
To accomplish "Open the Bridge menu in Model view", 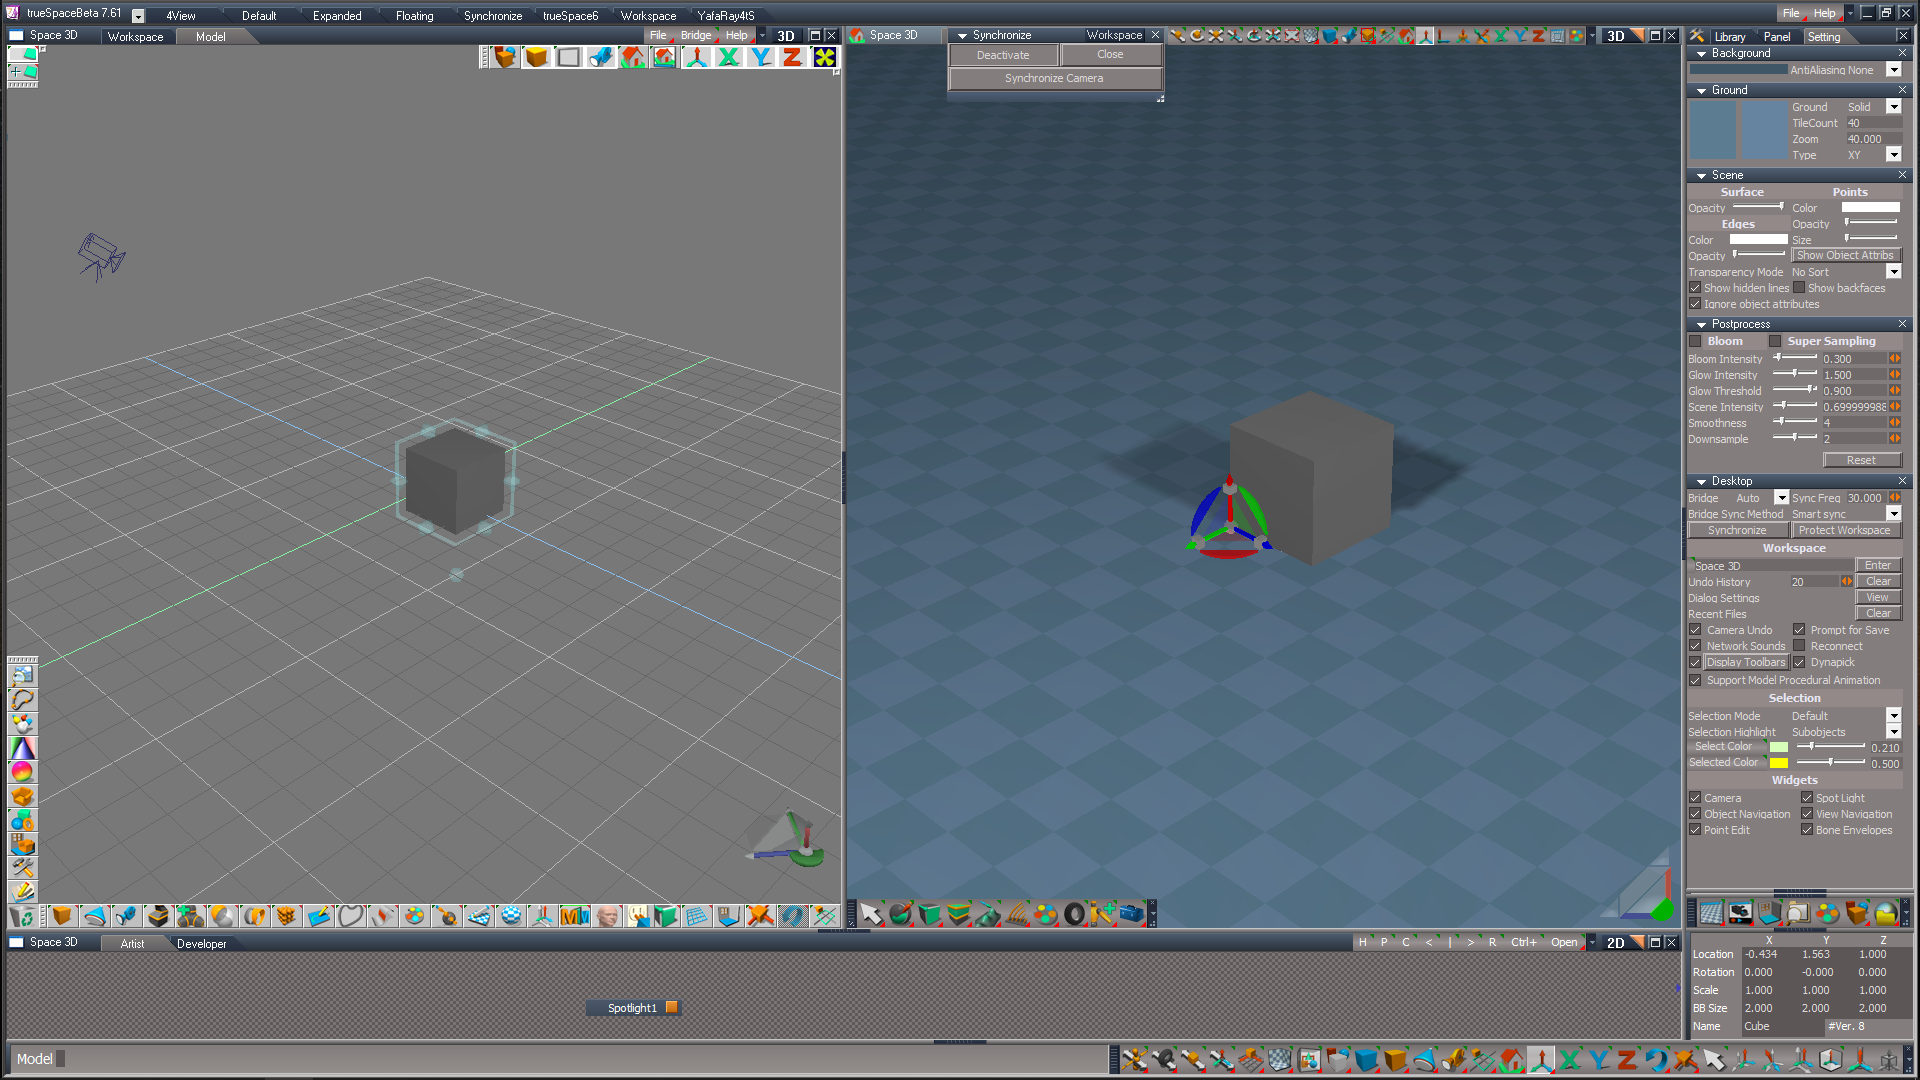I will click(696, 35).
